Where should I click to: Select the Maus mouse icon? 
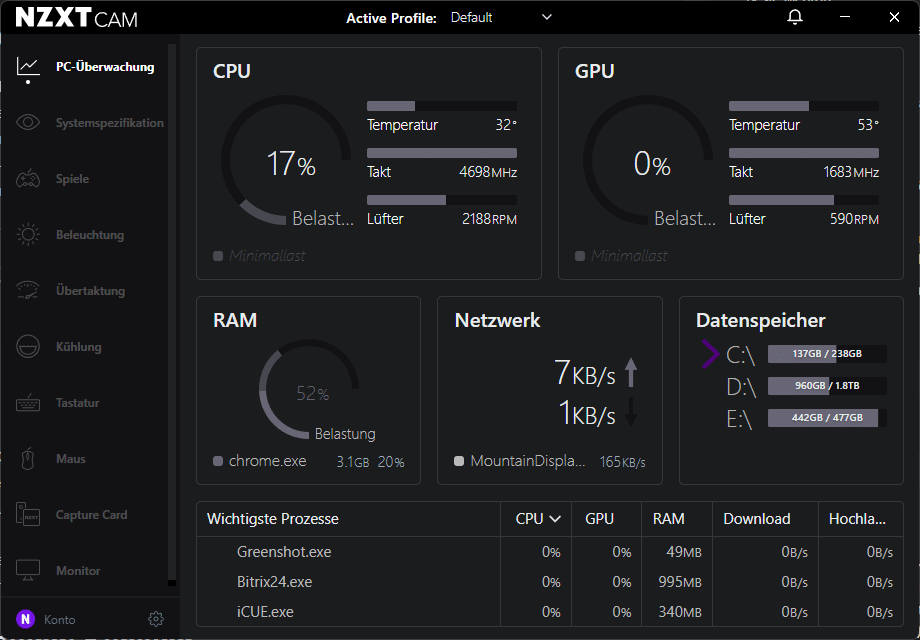click(x=28, y=459)
